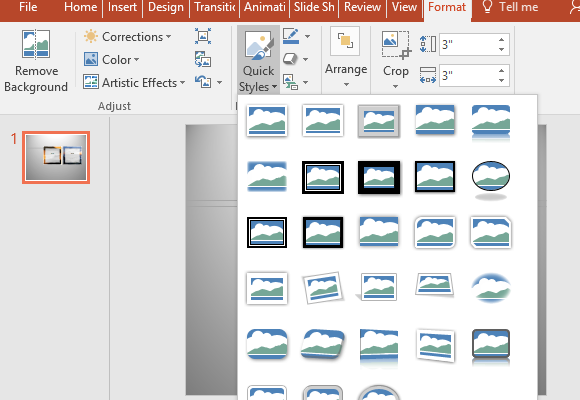
Task: Click the Compress Pictures icon
Action: pos(203,36)
